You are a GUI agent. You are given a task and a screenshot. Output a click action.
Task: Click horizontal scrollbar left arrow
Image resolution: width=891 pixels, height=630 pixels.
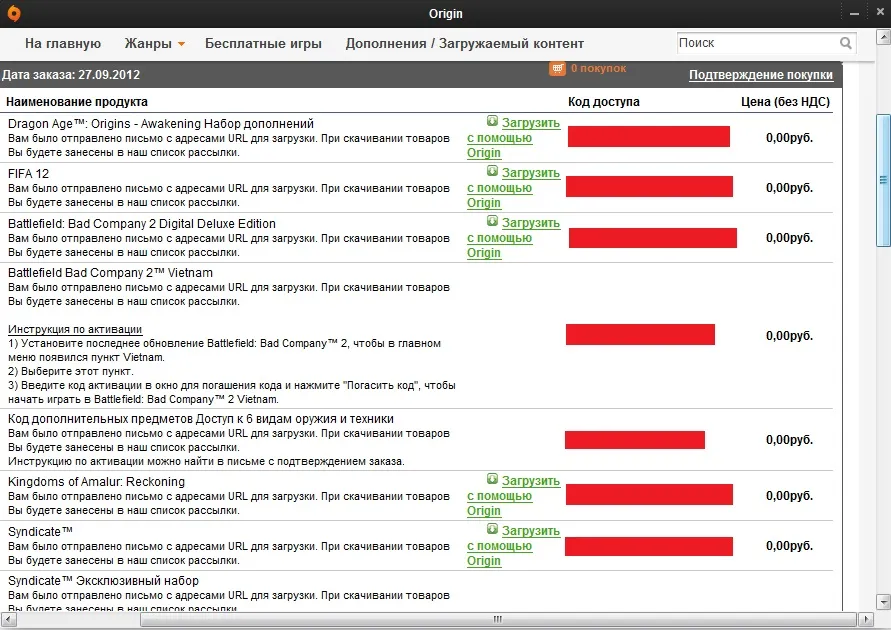pyautogui.click(x=9, y=619)
